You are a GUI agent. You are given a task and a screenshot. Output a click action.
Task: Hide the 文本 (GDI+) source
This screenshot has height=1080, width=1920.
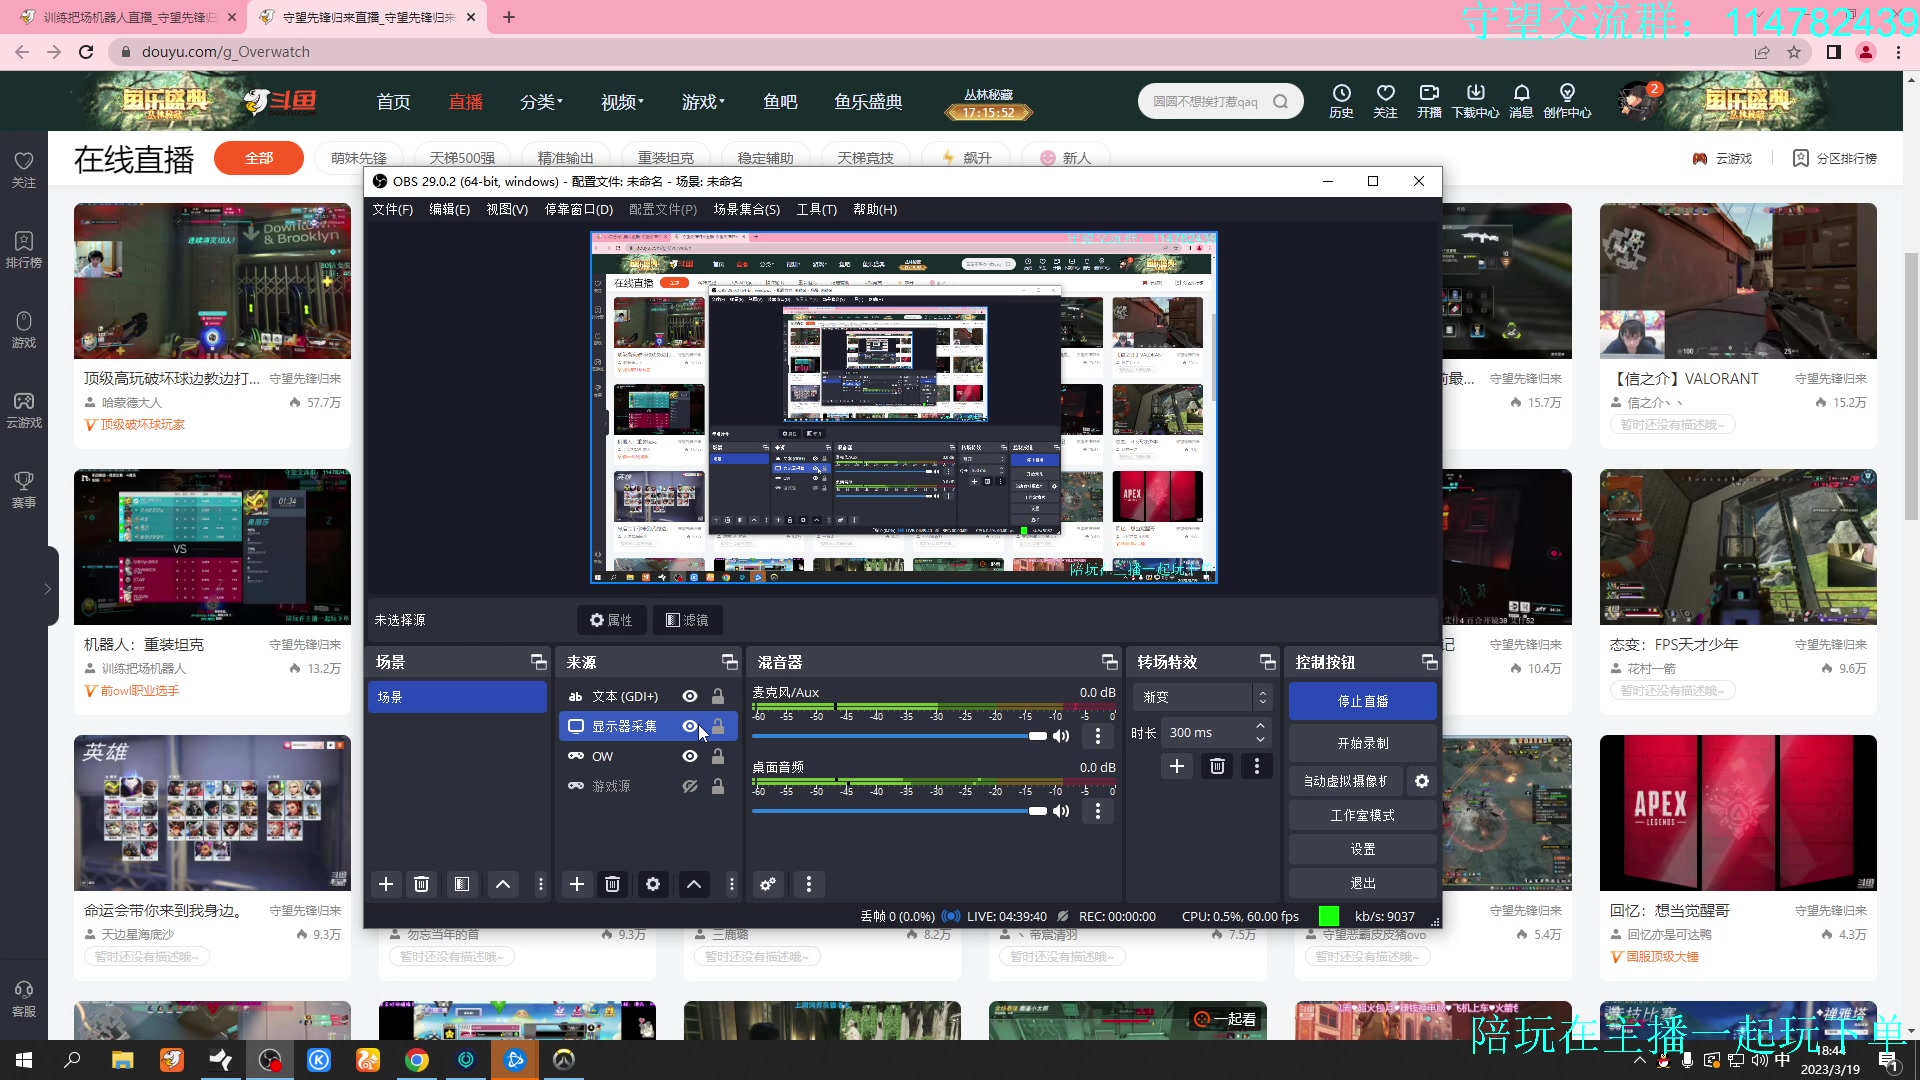click(x=690, y=696)
